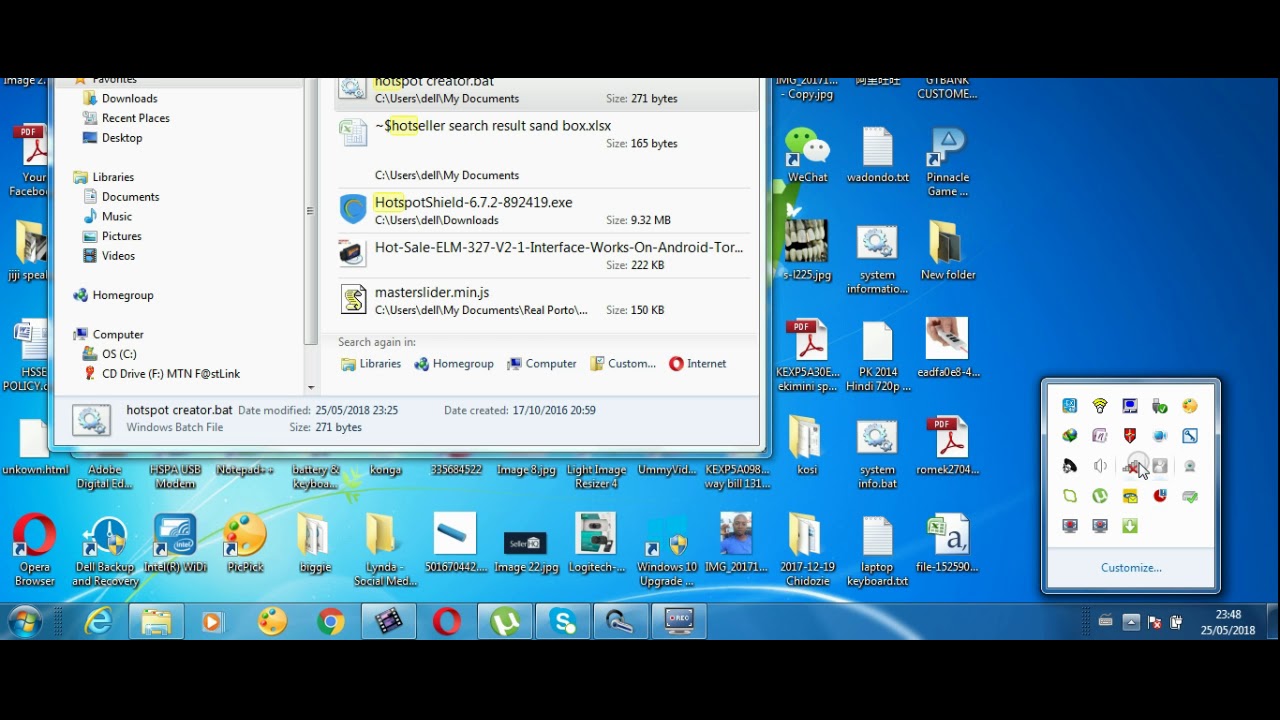Select Documents library
Image resolution: width=1280 pixels, height=720 pixels.
pos(130,197)
